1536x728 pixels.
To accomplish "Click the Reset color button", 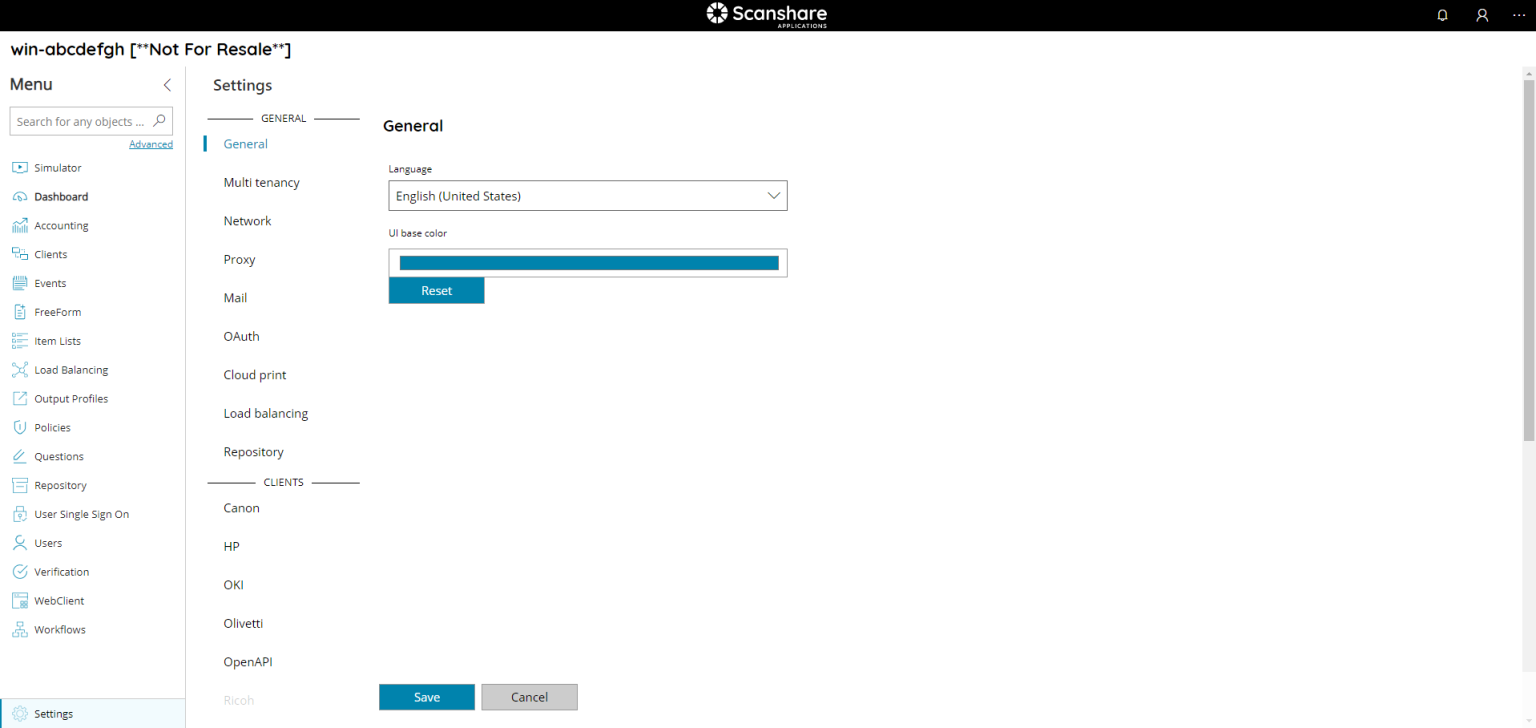I will click(436, 291).
